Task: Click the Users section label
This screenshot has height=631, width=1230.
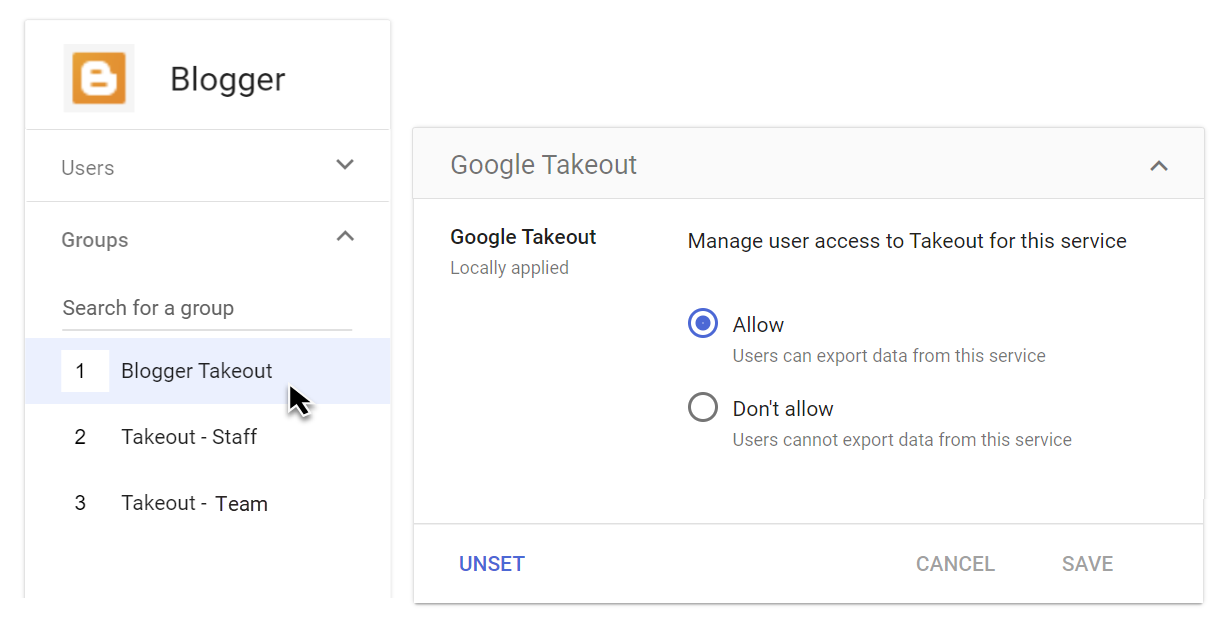Action: (88, 168)
